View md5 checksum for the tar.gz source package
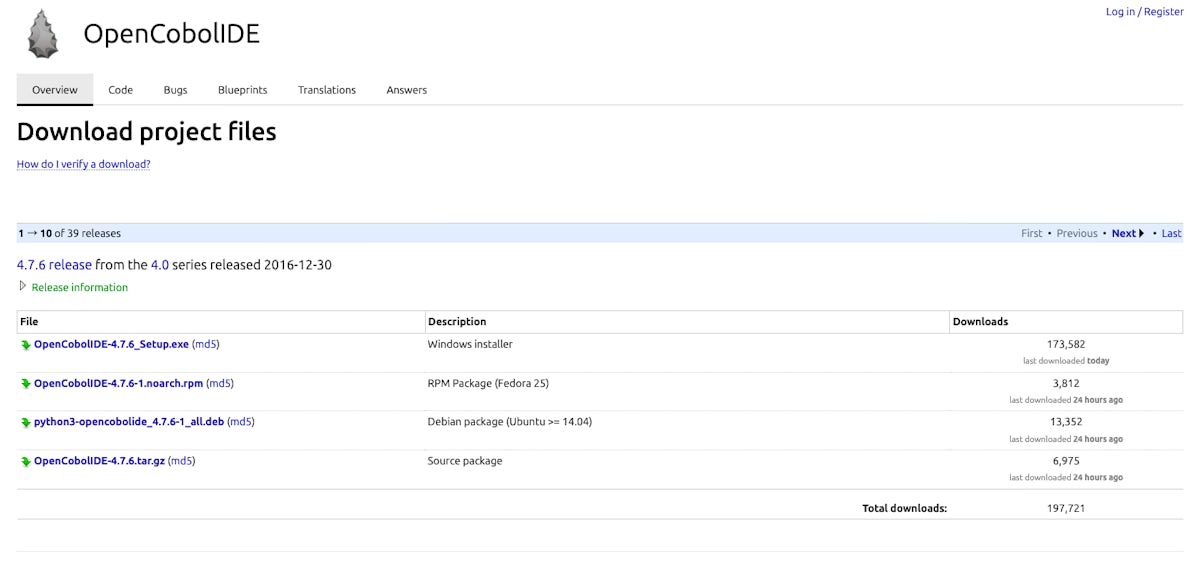The image size is (1200, 567). (x=181, y=461)
